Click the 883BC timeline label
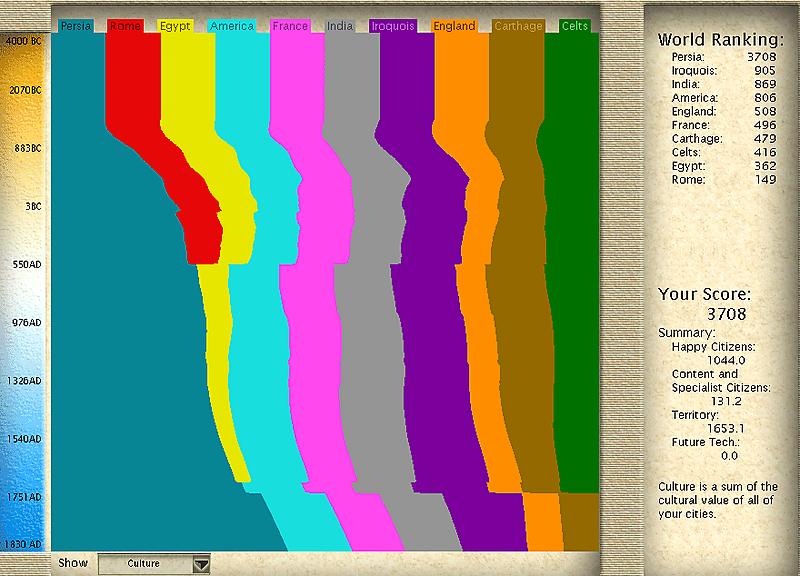The width and height of the screenshot is (800, 576). [x=28, y=148]
